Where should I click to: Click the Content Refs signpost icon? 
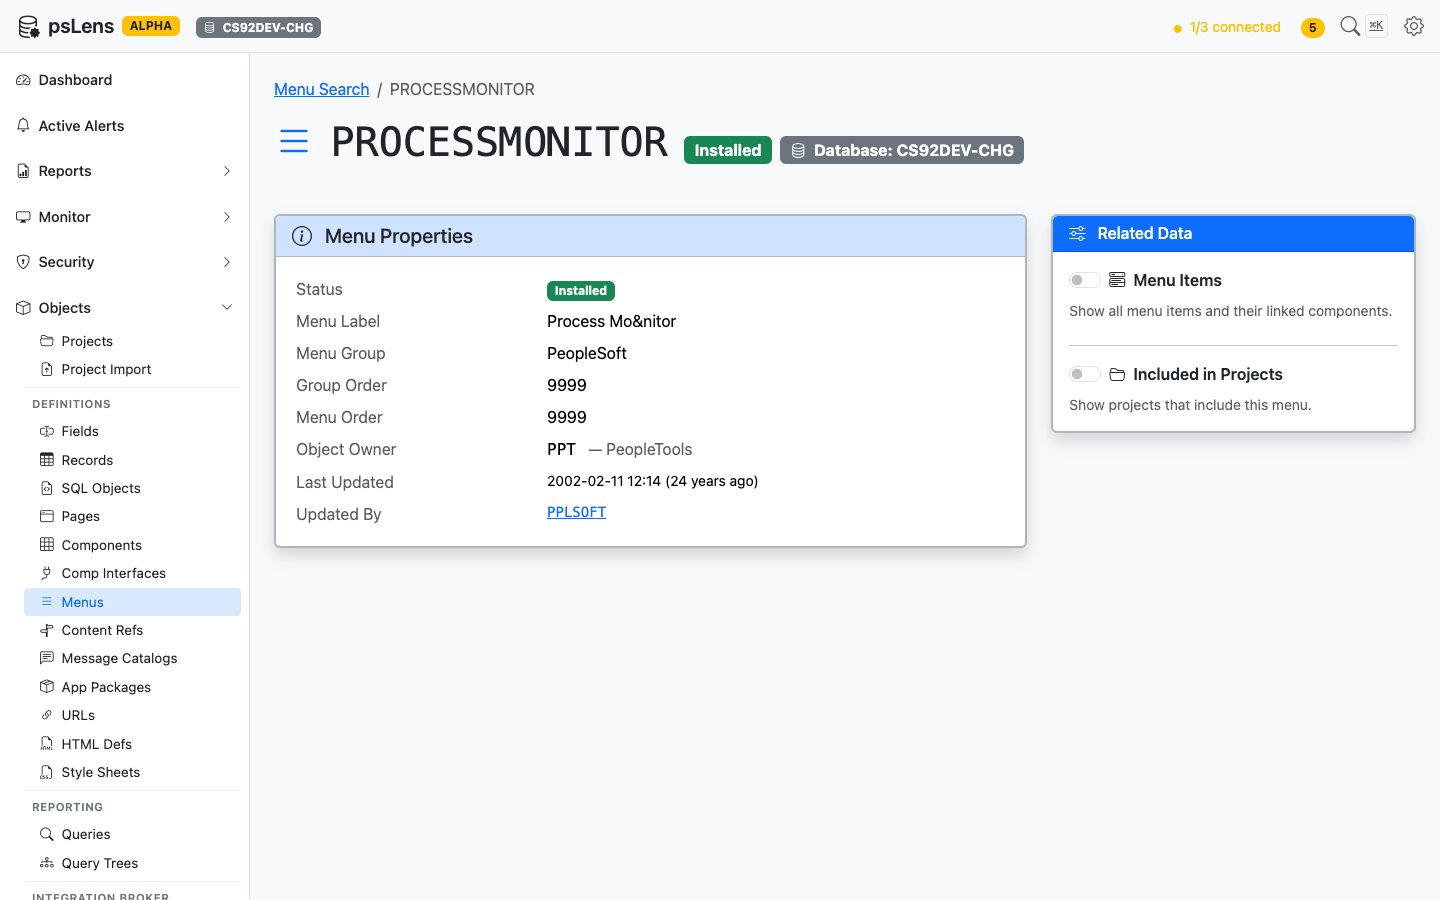coord(46,630)
